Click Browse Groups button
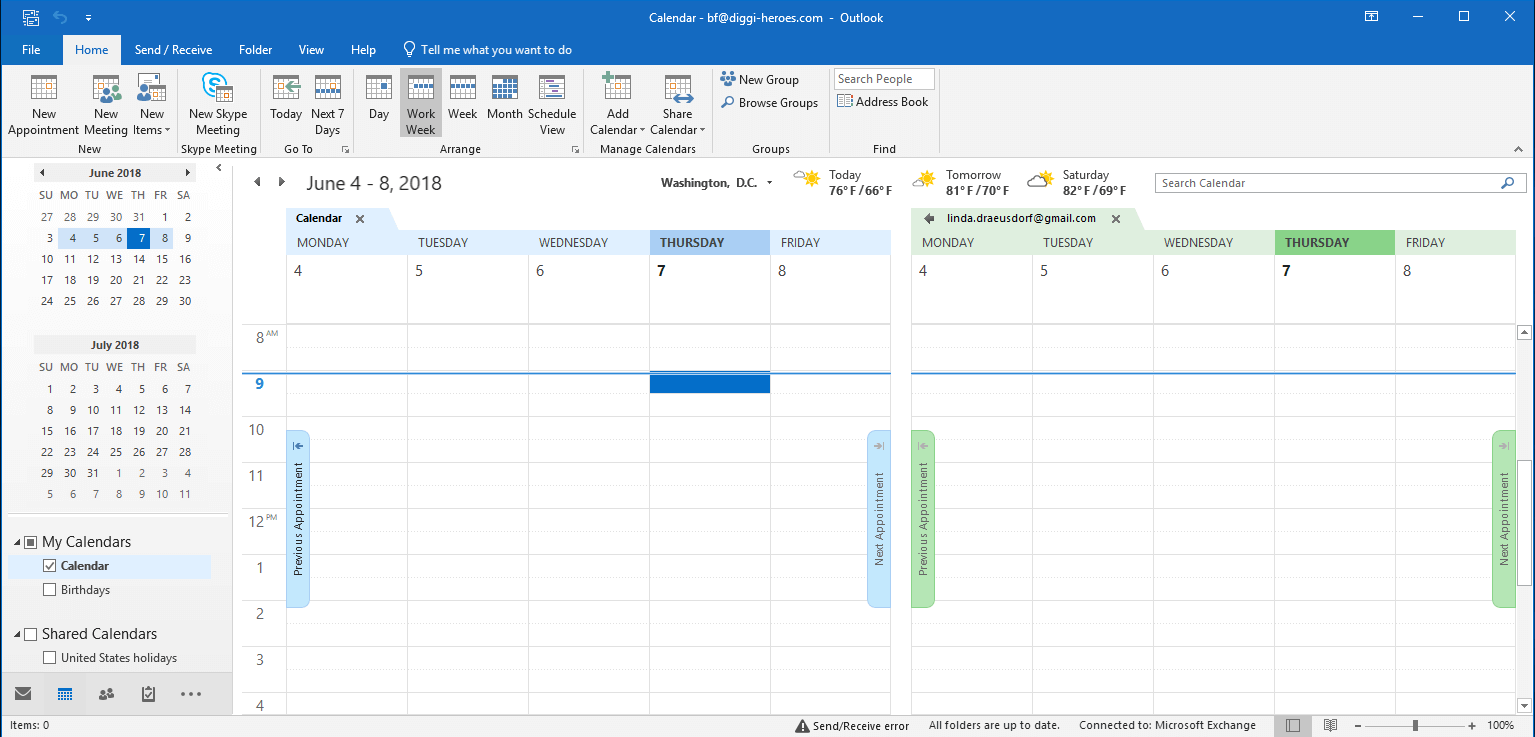The height and width of the screenshot is (737, 1535). [x=769, y=103]
